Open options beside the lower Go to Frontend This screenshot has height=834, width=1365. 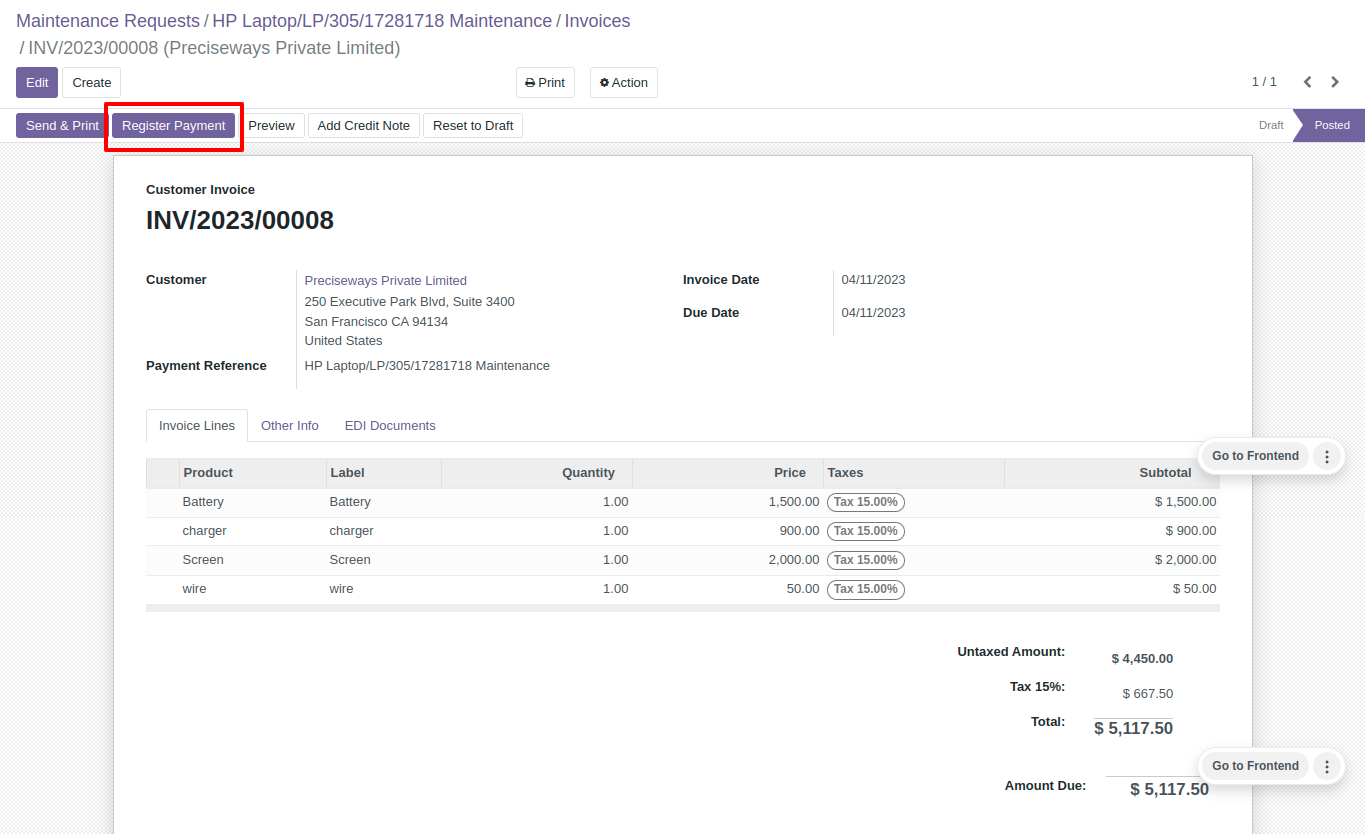[1327, 766]
